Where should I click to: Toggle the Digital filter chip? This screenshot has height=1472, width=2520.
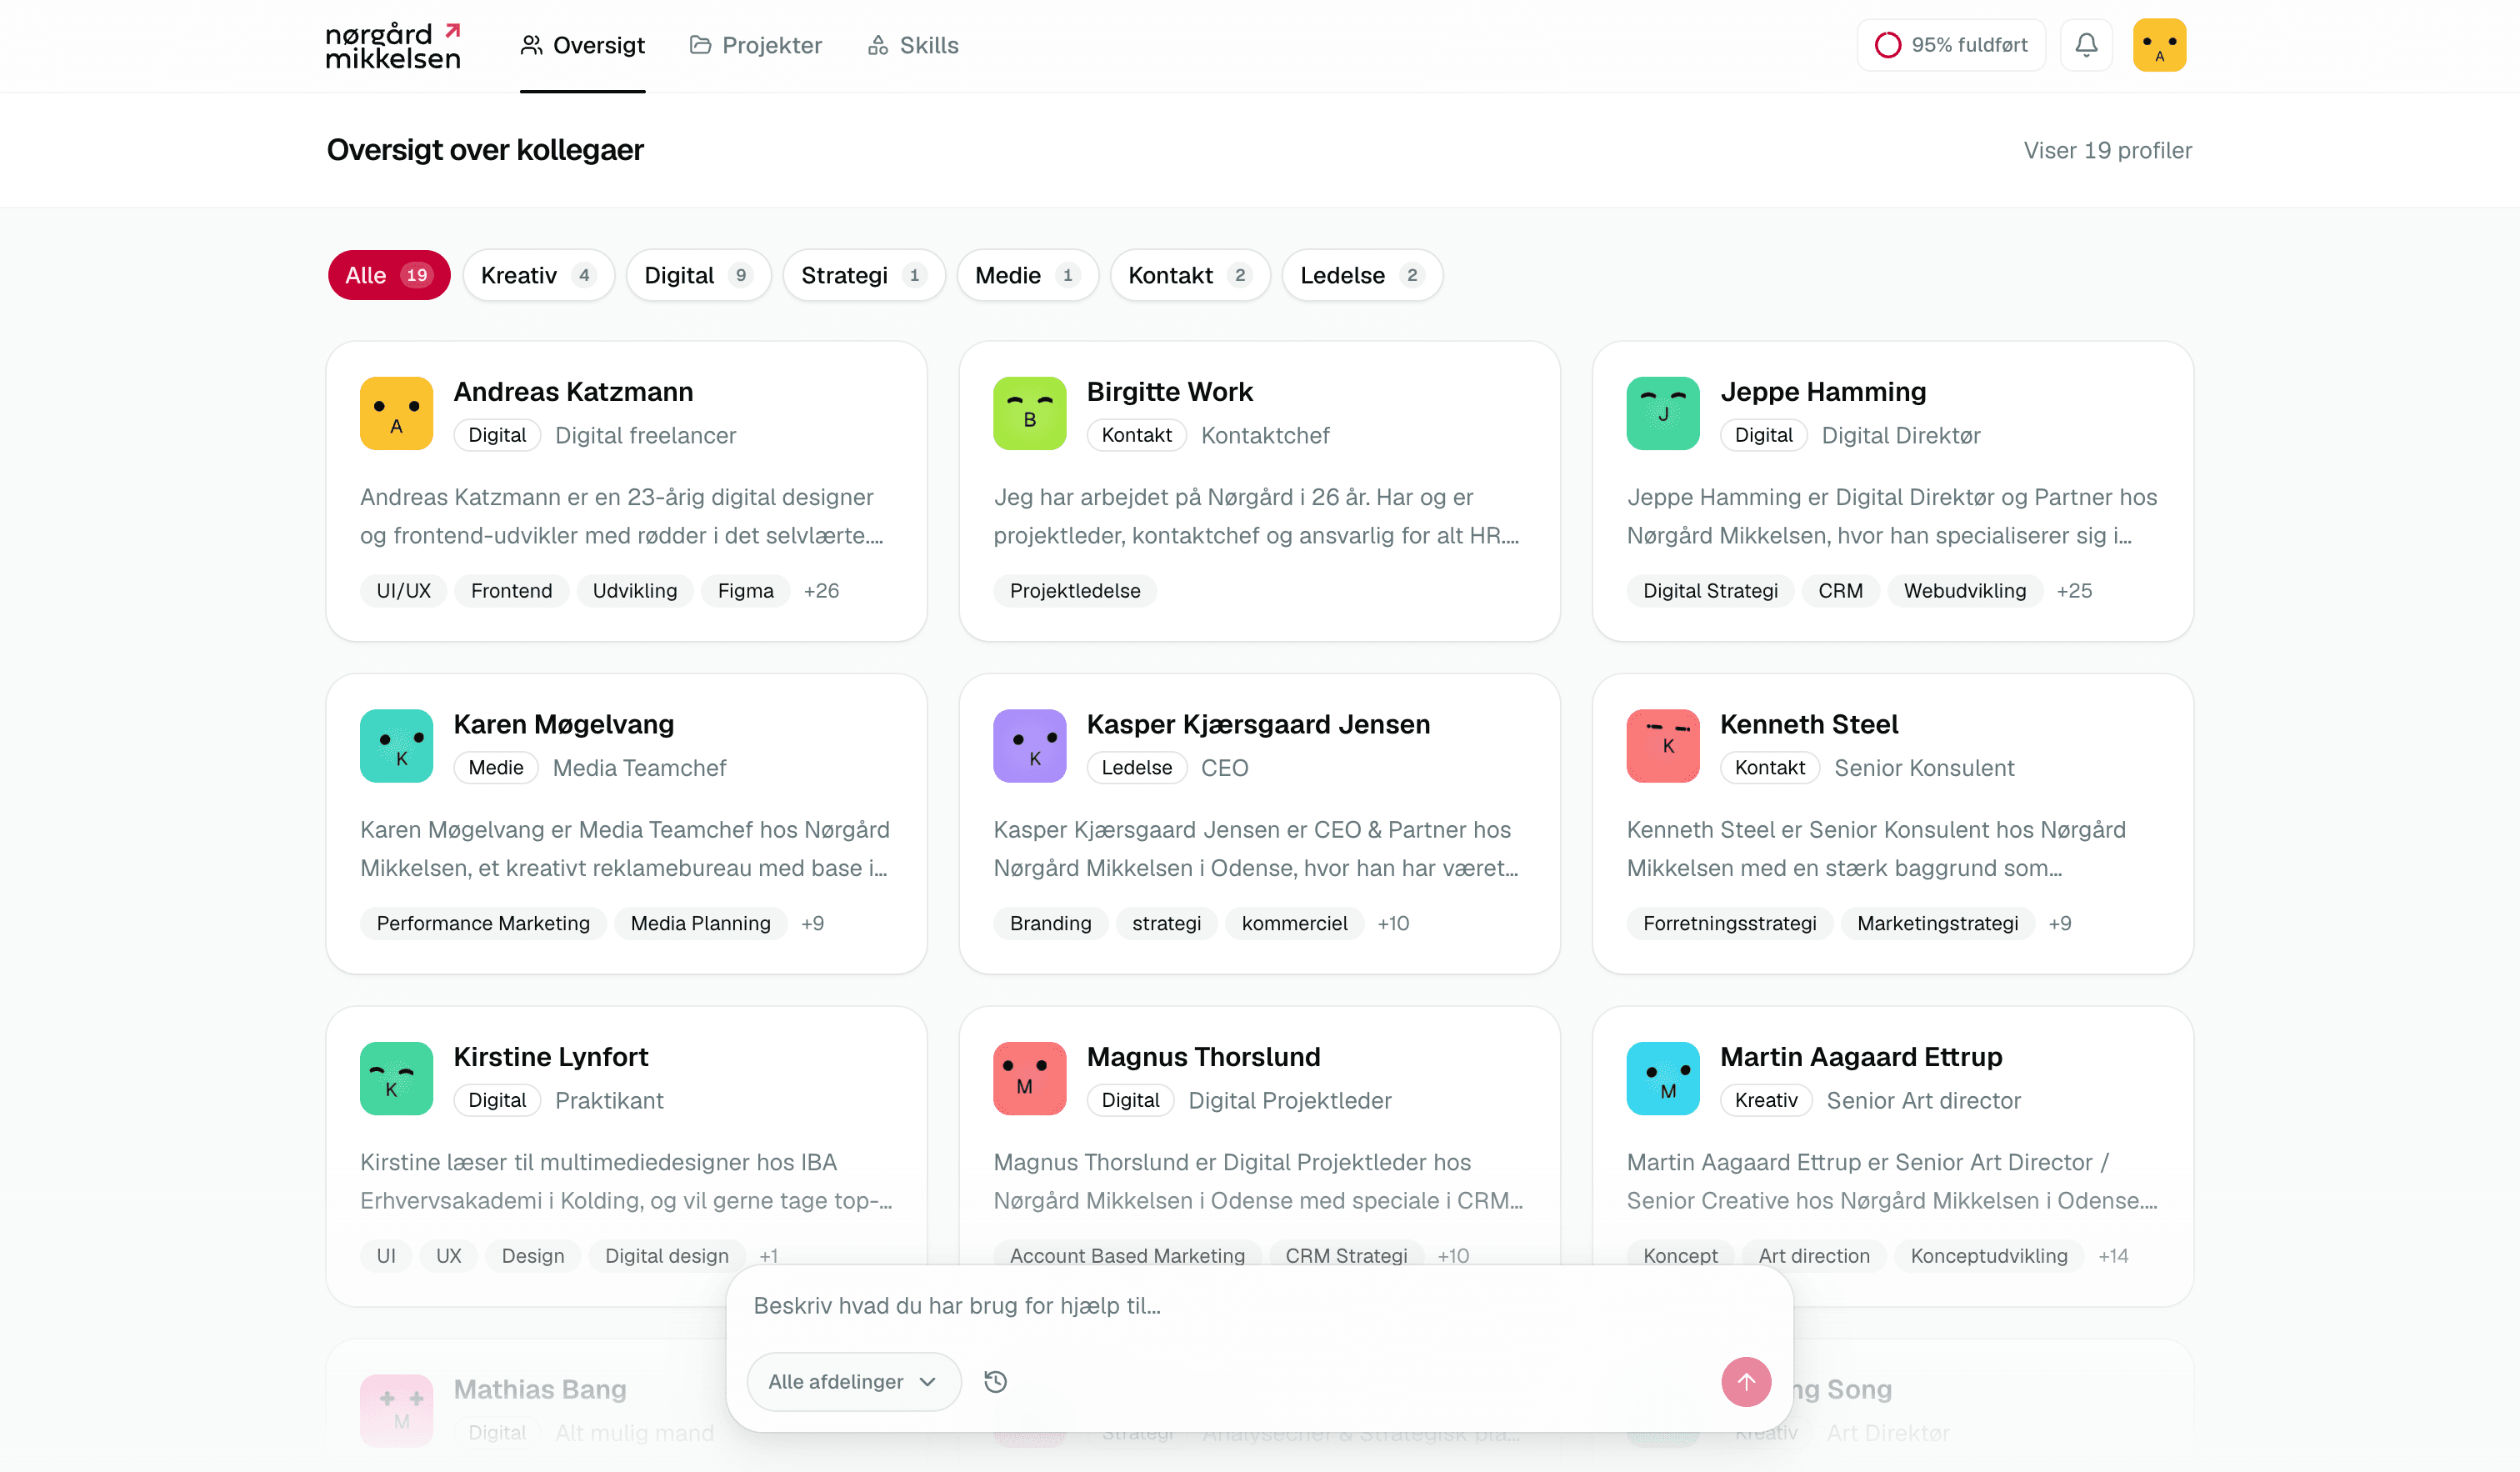[x=698, y=275]
